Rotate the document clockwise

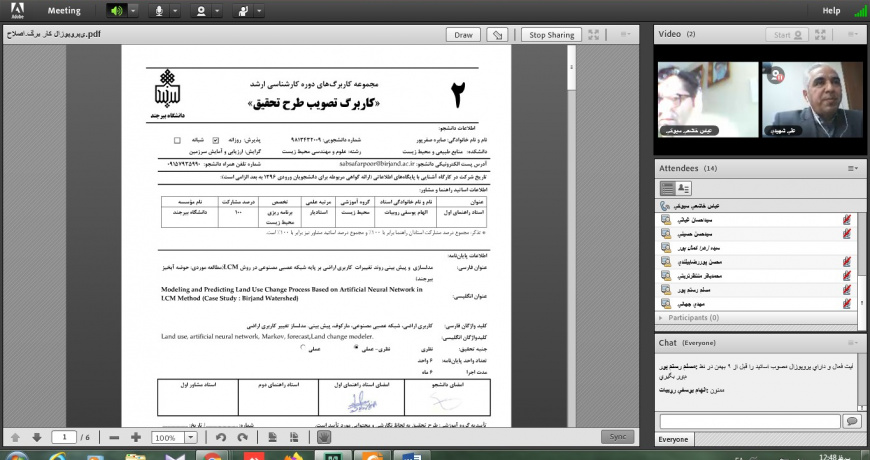pos(242,437)
